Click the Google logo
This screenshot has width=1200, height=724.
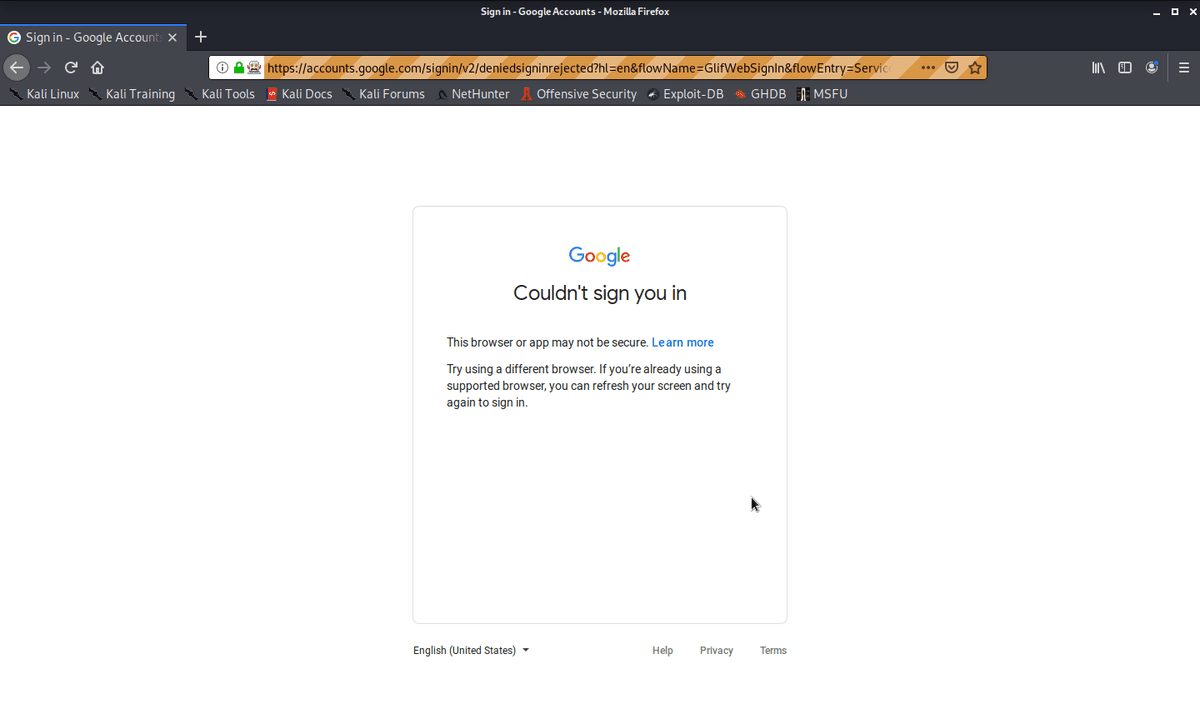pyautogui.click(x=600, y=256)
